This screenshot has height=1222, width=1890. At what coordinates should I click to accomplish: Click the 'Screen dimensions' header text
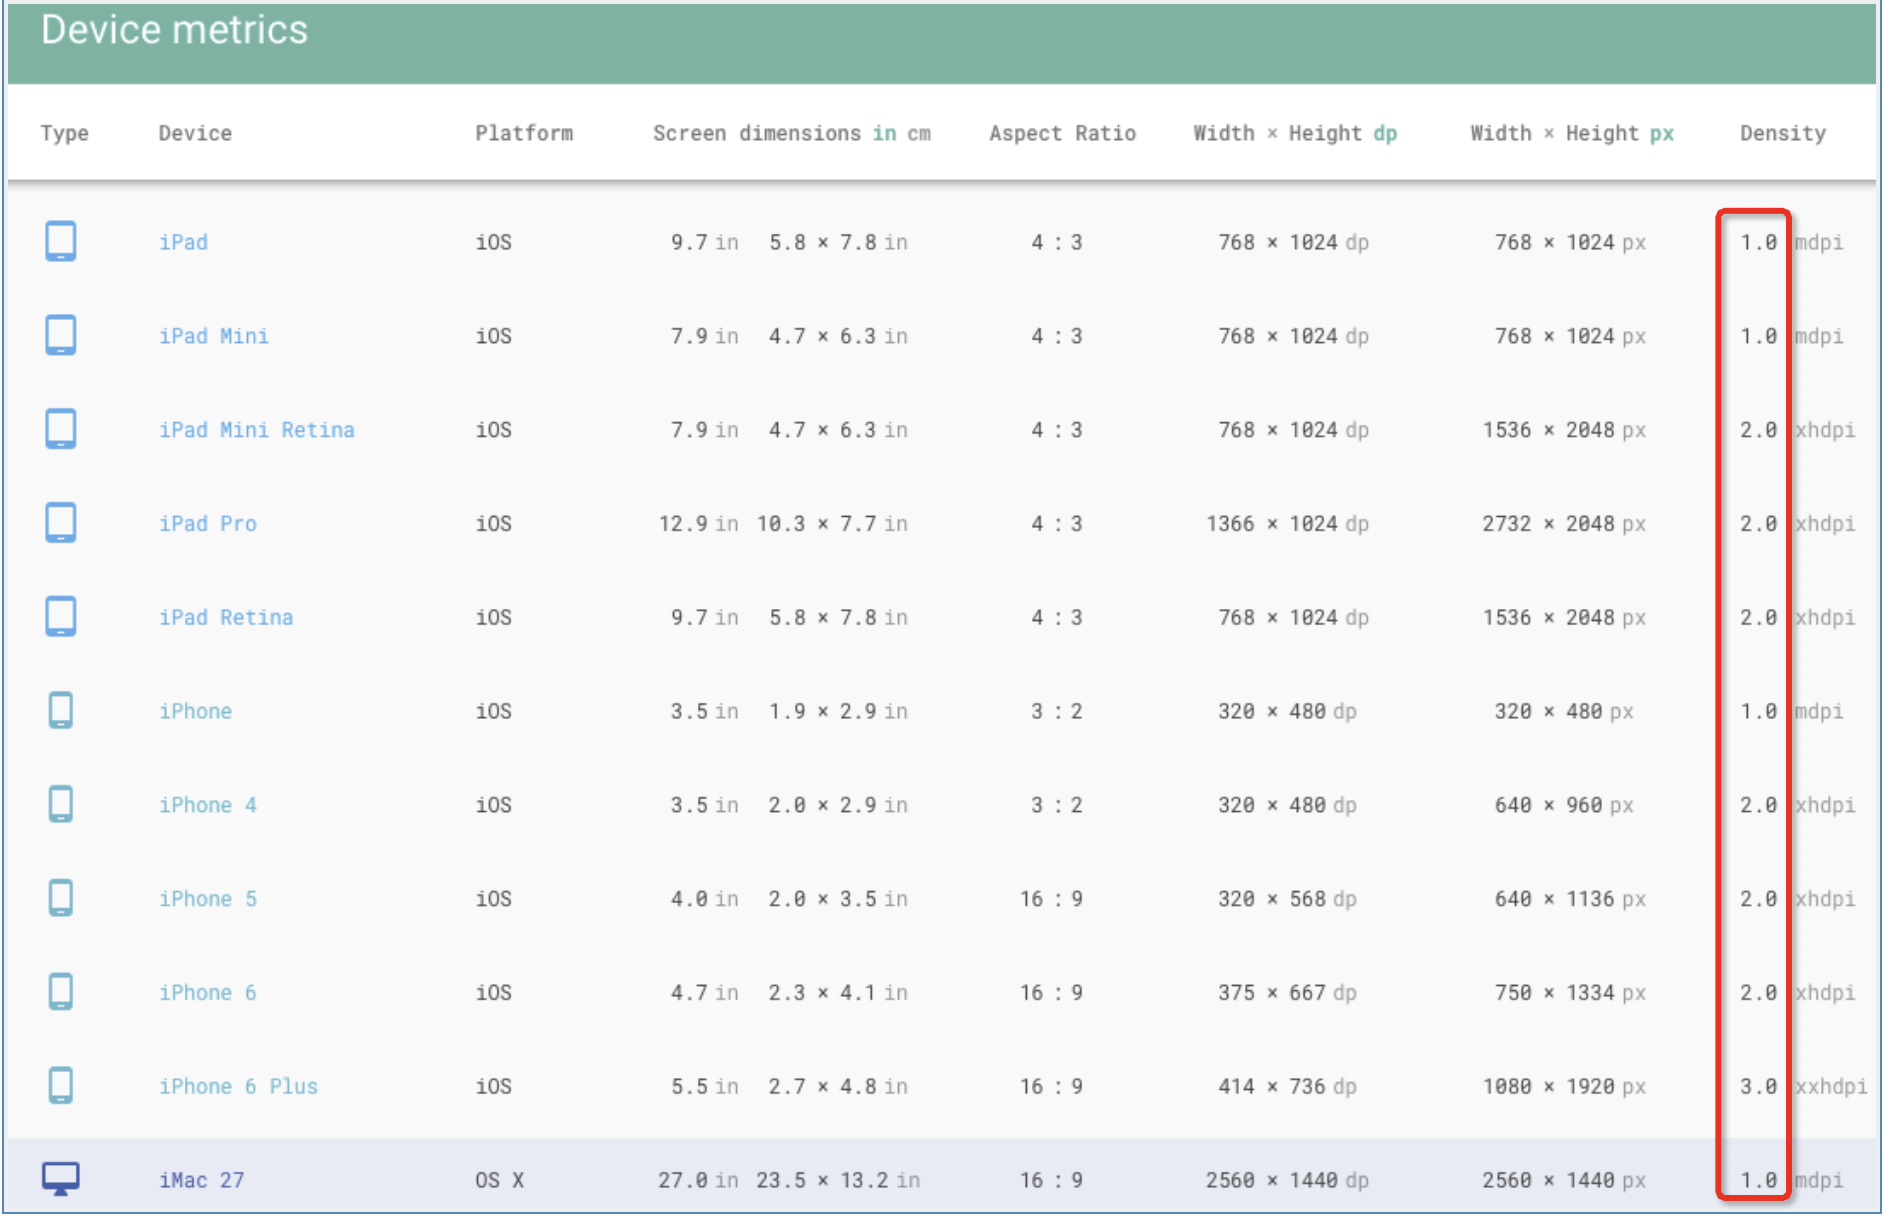coord(757,133)
